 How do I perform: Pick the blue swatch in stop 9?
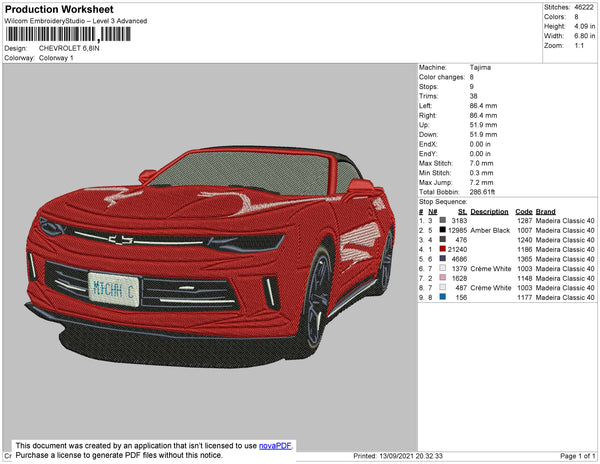pos(442,297)
